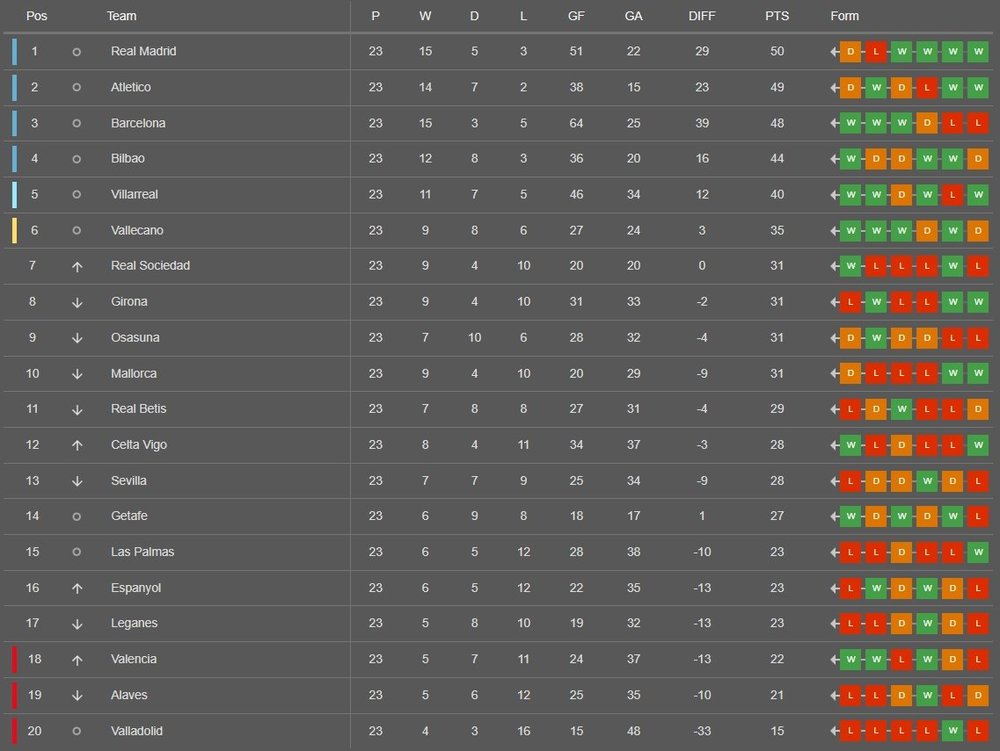Click the red L badge in Real Madrid's form
Image resolution: width=1000 pixels, height=751 pixels.
point(876,51)
